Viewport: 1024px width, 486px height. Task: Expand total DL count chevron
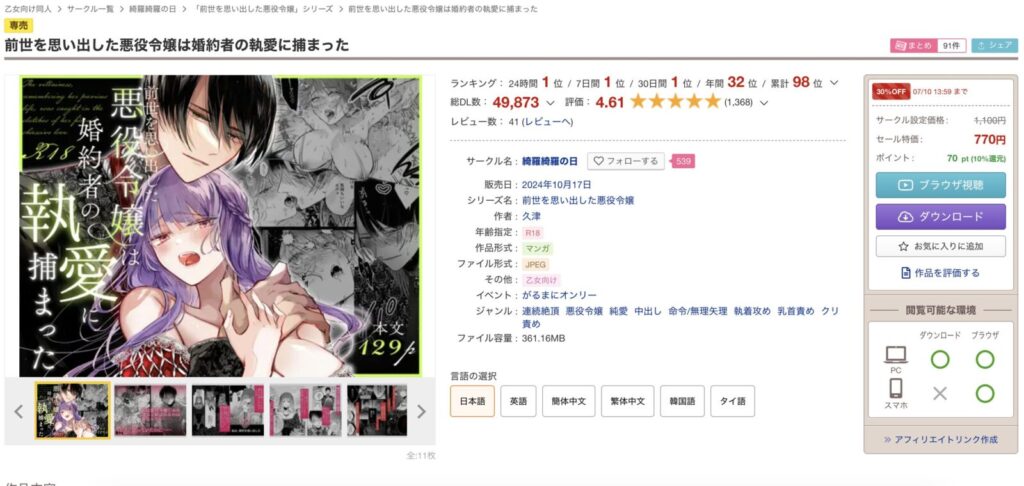(550, 103)
